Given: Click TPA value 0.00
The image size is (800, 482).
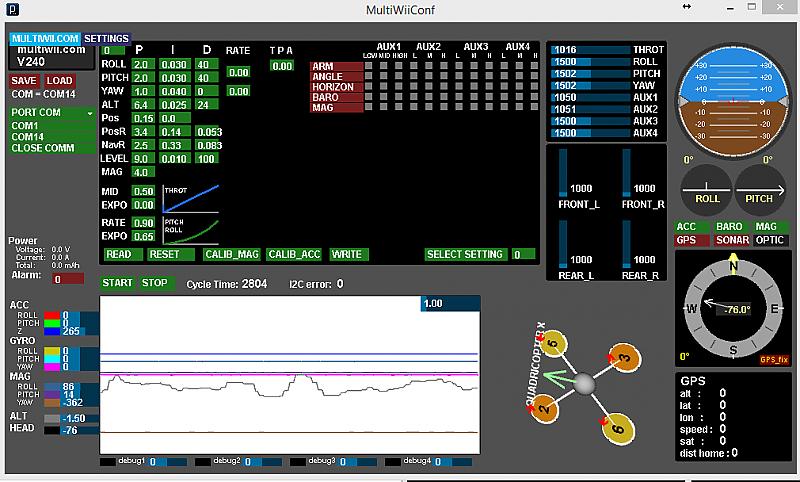Looking at the screenshot, I should [x=282, y=66].
